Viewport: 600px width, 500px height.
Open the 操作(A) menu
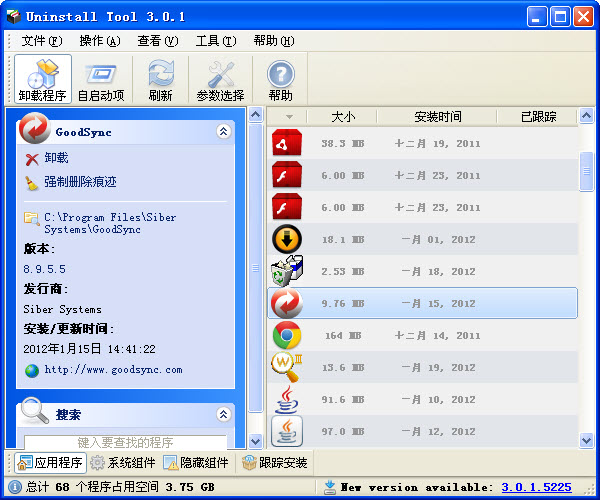(100, 41)
